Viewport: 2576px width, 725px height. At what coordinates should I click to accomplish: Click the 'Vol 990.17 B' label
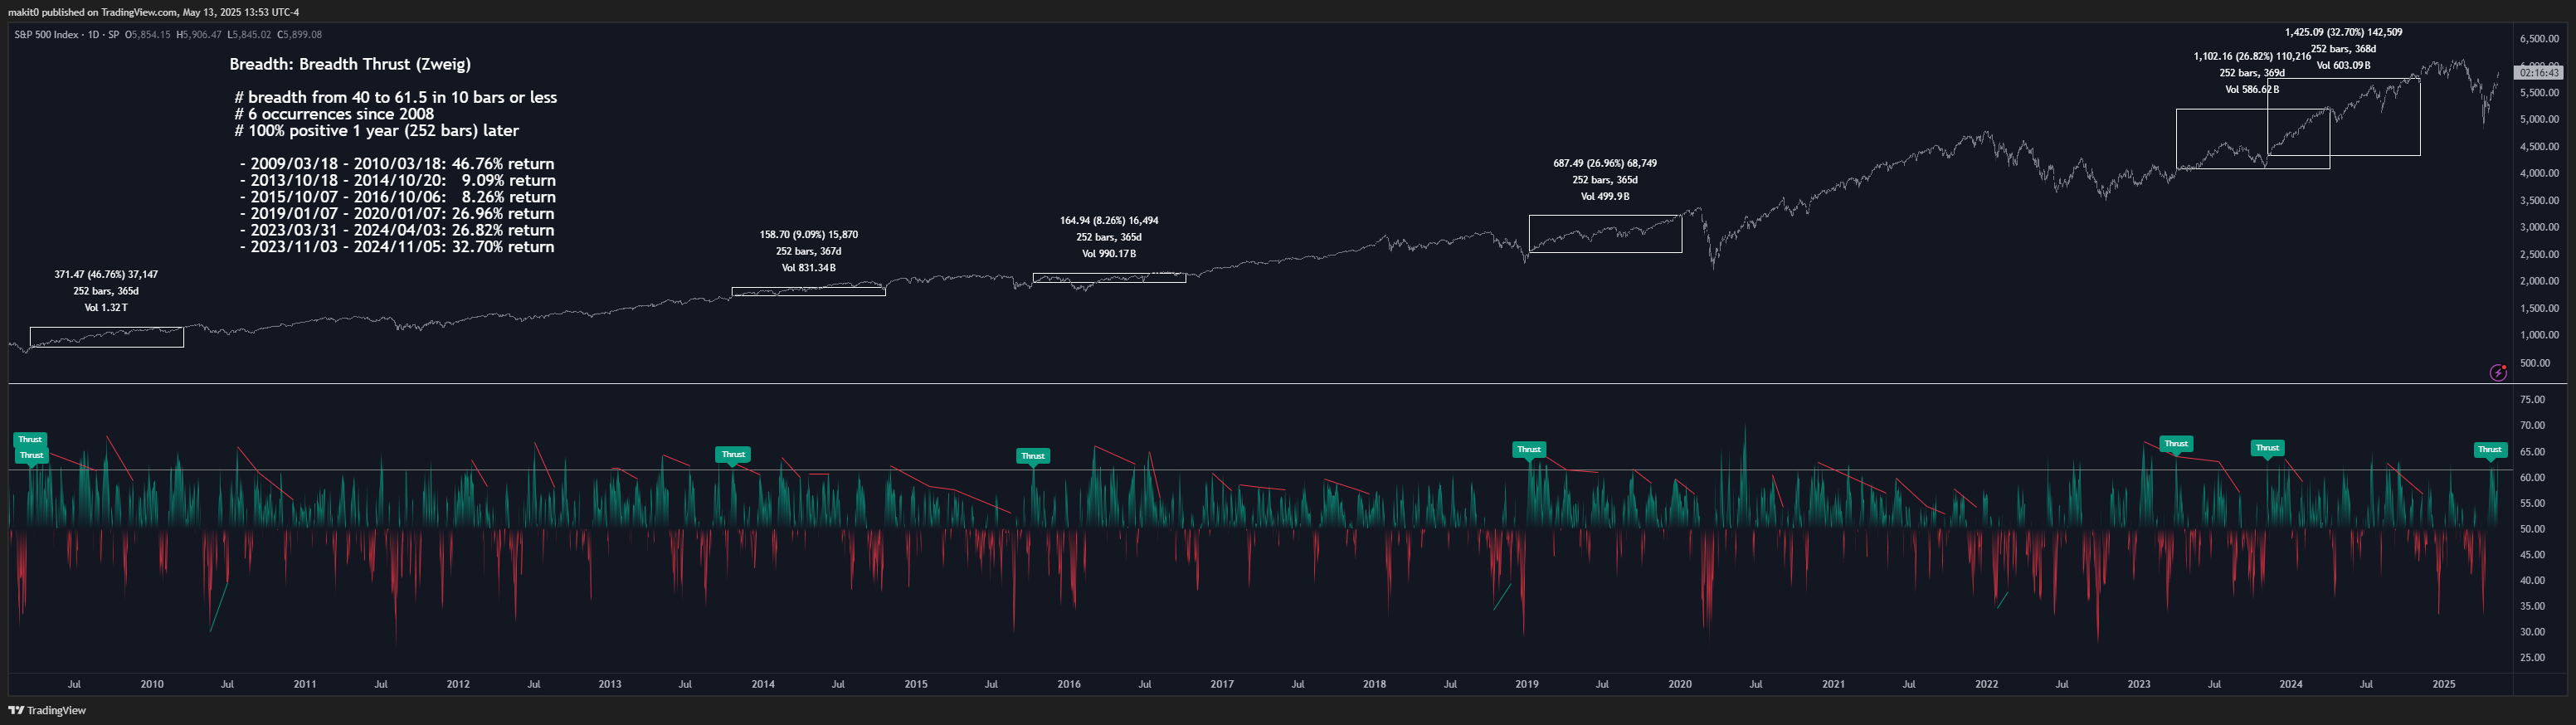(1109, 254)
